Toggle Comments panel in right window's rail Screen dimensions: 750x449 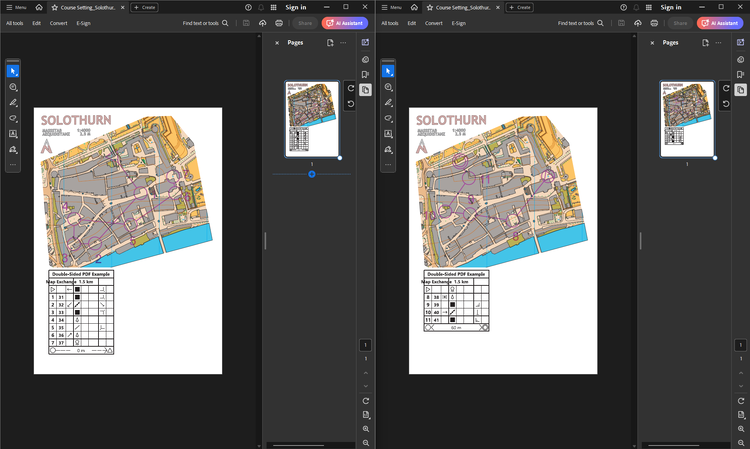tap(740, 59)
